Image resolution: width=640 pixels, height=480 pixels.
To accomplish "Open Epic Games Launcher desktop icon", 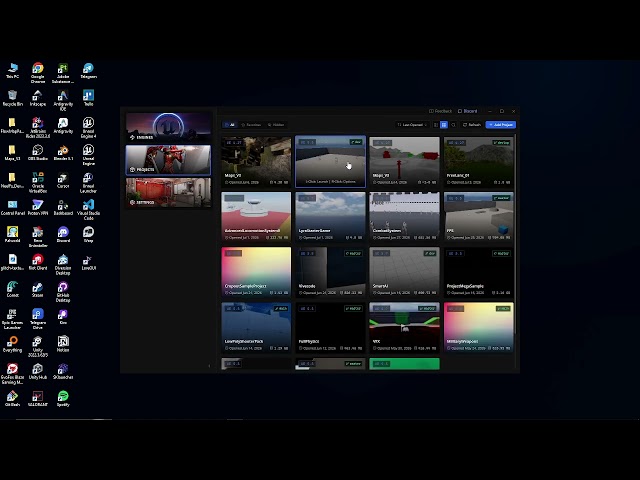I will click(12, 319).
